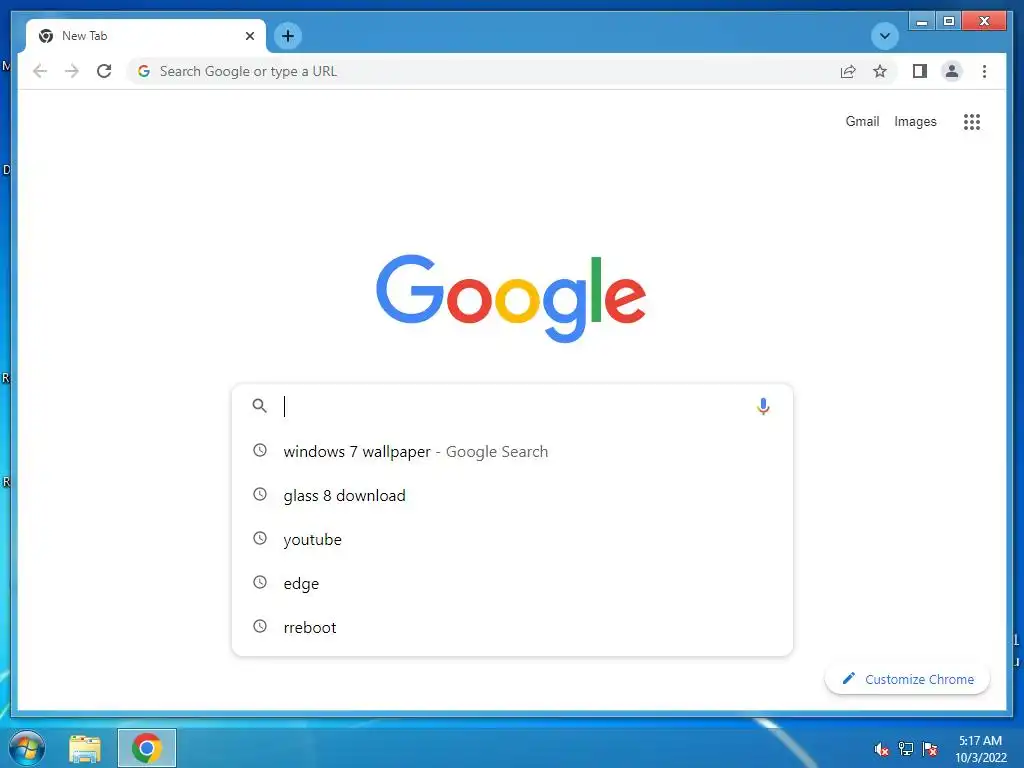Click the Customize Chrome button

[907, 679]
